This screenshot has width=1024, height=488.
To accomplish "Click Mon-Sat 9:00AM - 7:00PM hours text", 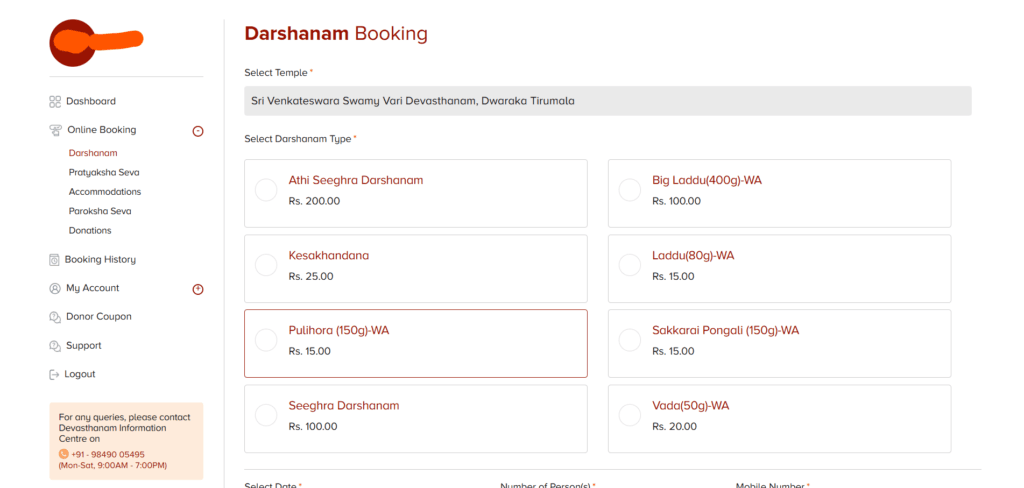I will coord(113,465).
